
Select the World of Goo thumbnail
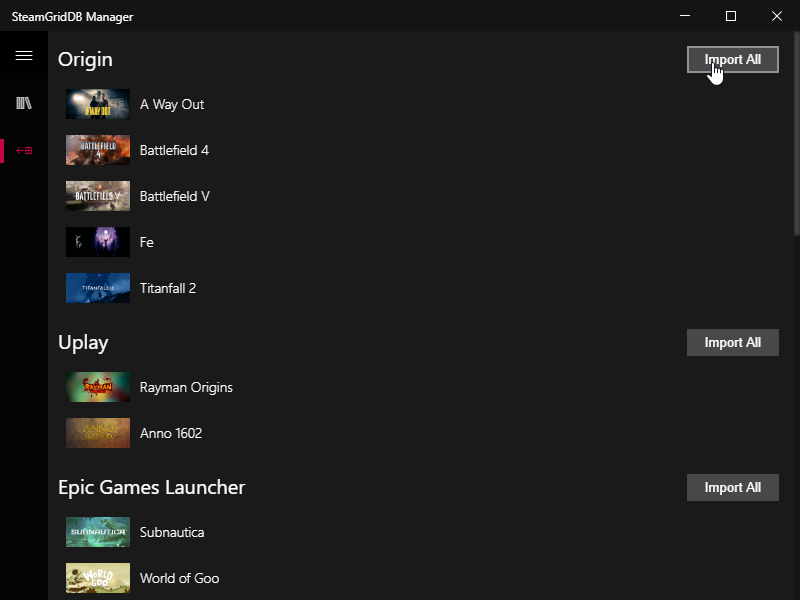click(x=98, y=578)
